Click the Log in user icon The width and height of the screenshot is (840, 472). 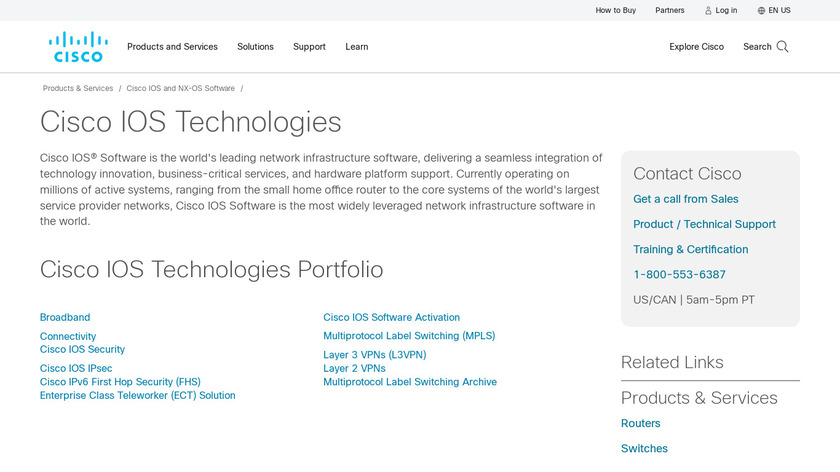click(708, 10)
